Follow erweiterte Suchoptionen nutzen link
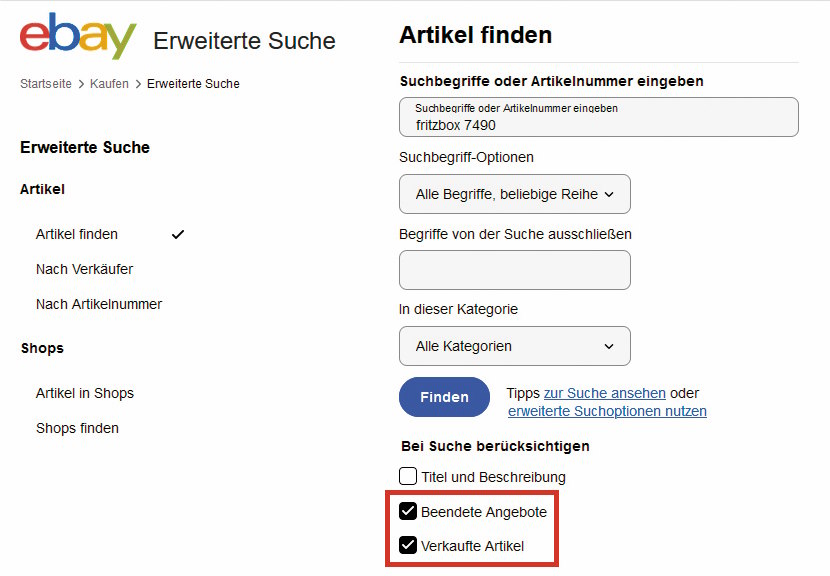The height and width of the screenshot is (576, 830). pyautogui.click(x=607, y=411)
